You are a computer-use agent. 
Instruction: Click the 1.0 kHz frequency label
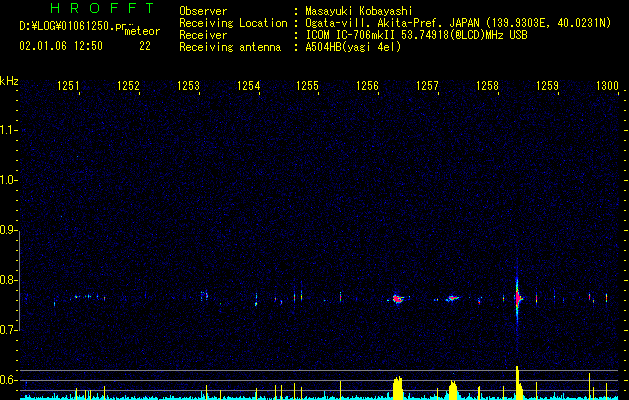point(8,181)
